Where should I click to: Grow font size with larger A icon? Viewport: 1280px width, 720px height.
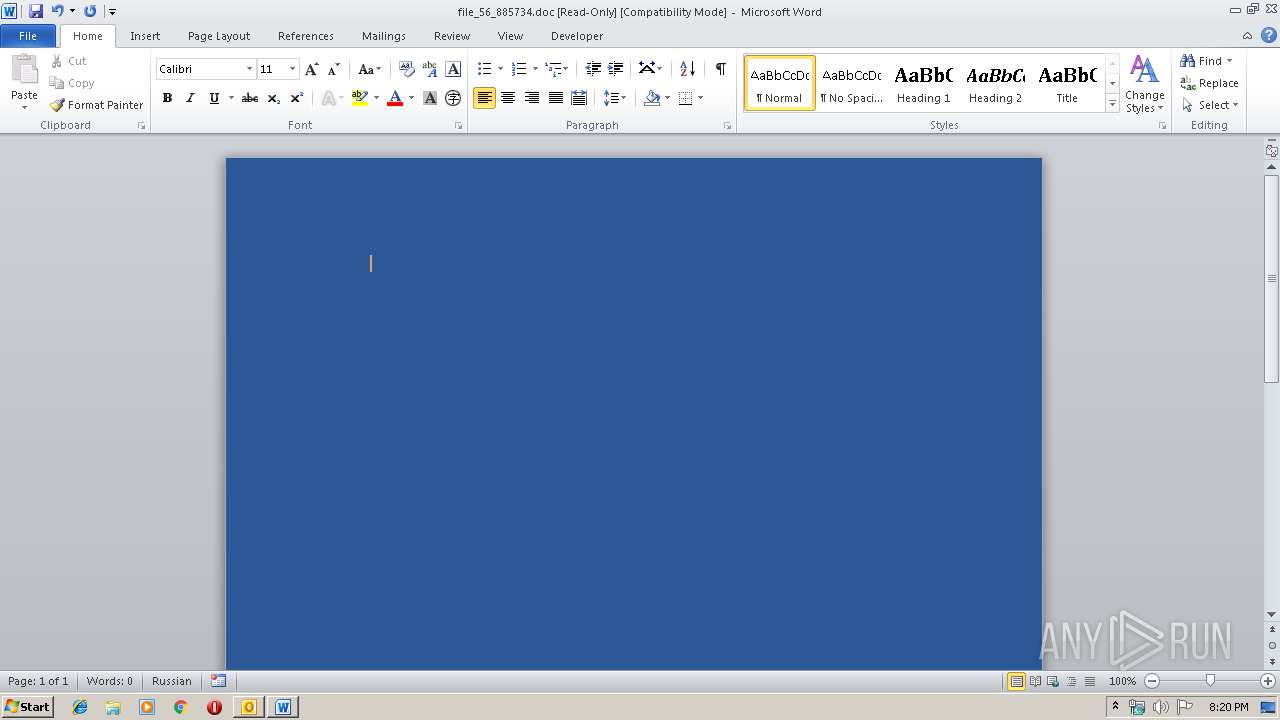click(x=312, y=69)
